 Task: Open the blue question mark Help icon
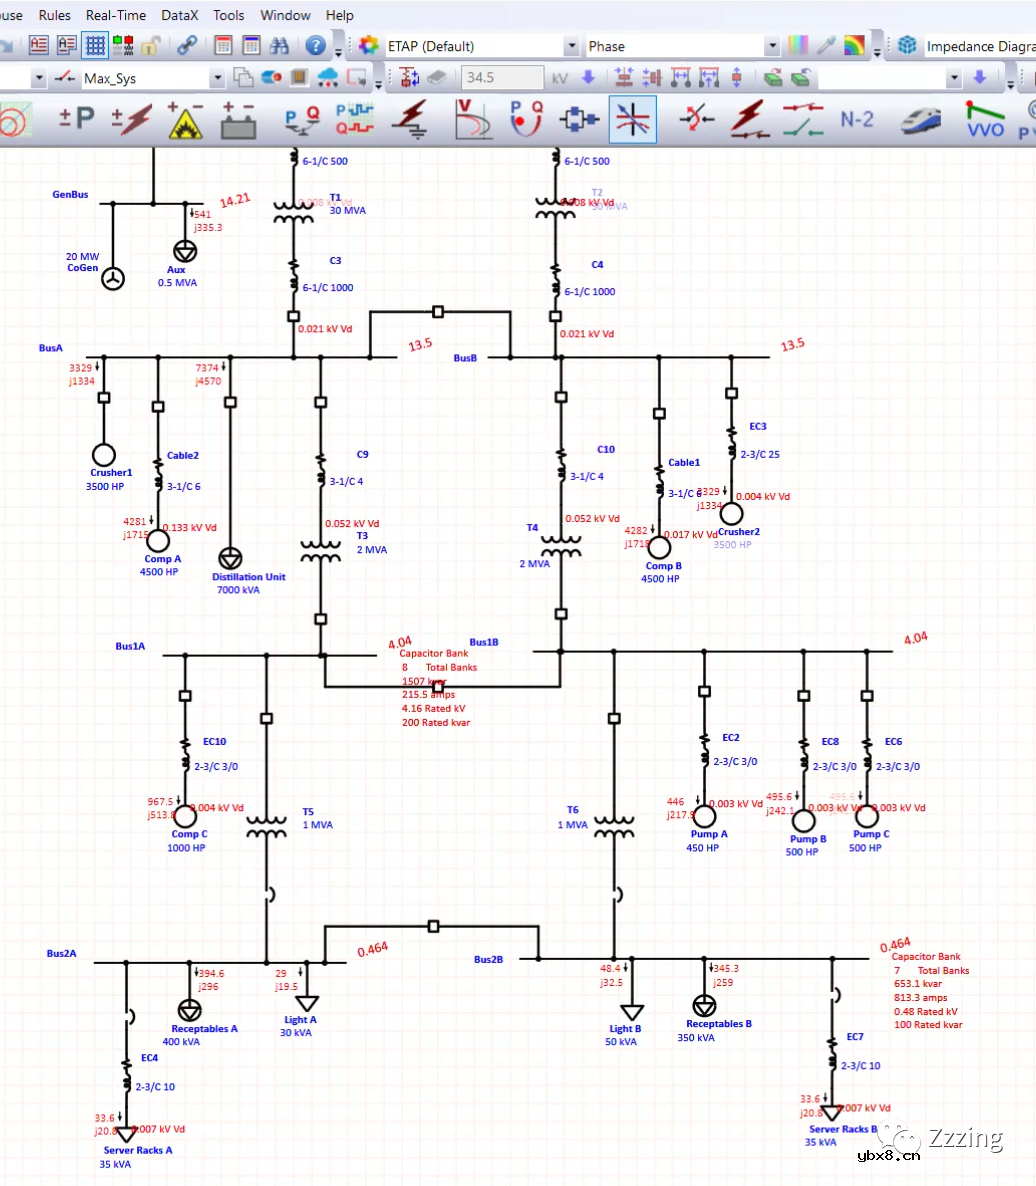(316, 46)
